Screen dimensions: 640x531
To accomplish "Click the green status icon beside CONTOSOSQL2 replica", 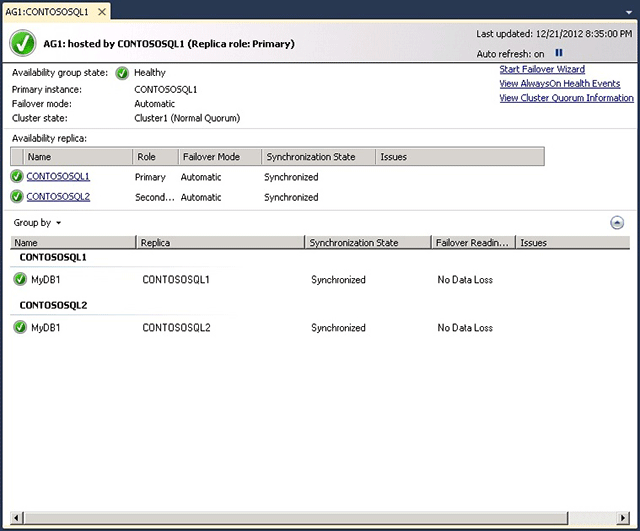I will pos(17,196).
